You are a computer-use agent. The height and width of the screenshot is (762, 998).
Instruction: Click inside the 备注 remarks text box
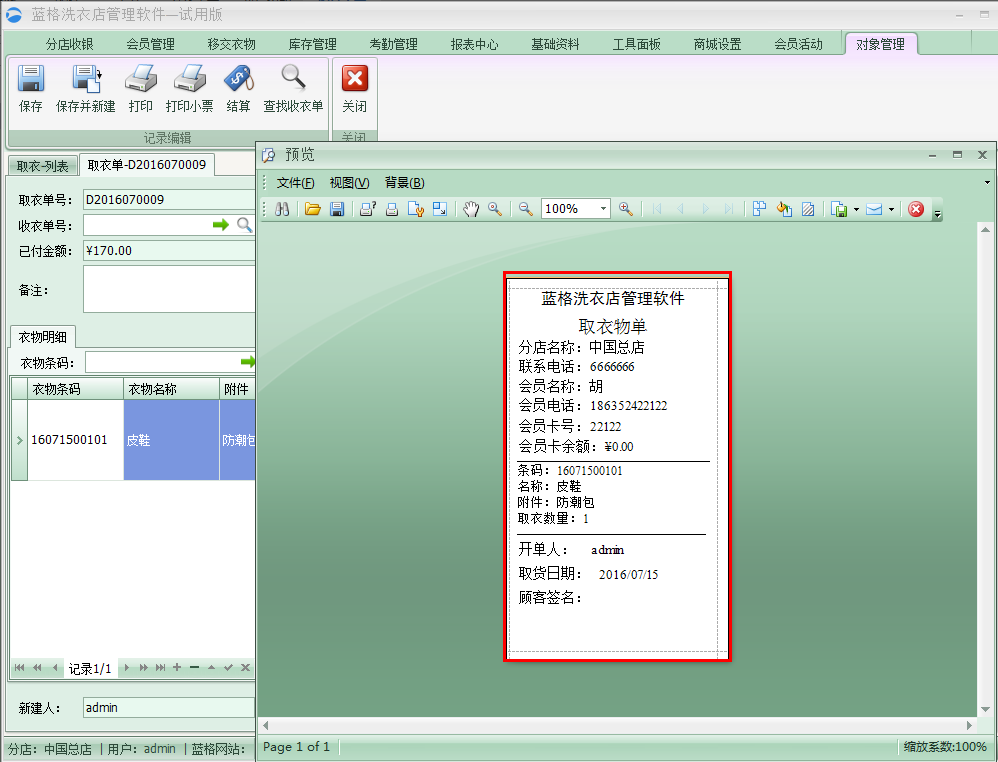pos(168,289)
